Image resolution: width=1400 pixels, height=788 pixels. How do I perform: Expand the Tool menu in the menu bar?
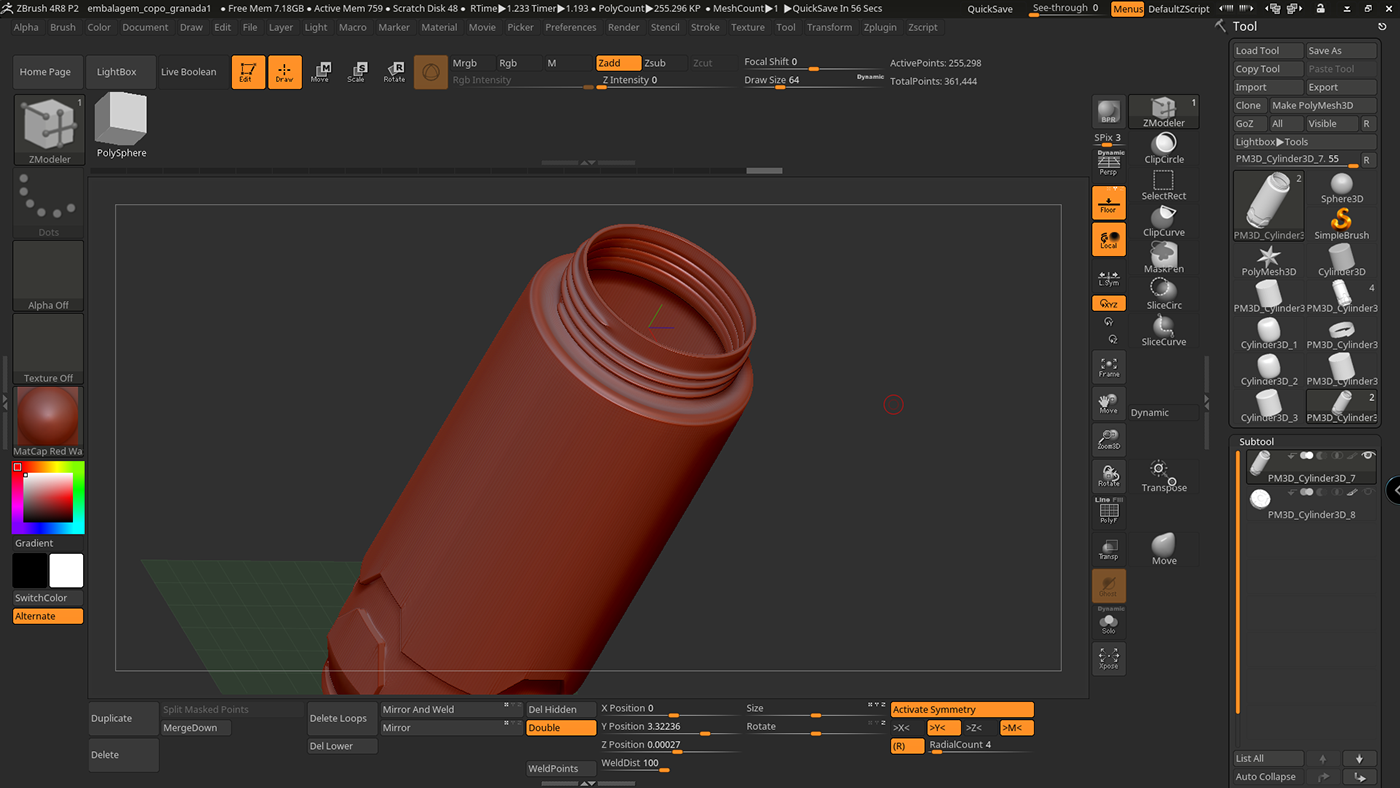[x=785, y=27]
